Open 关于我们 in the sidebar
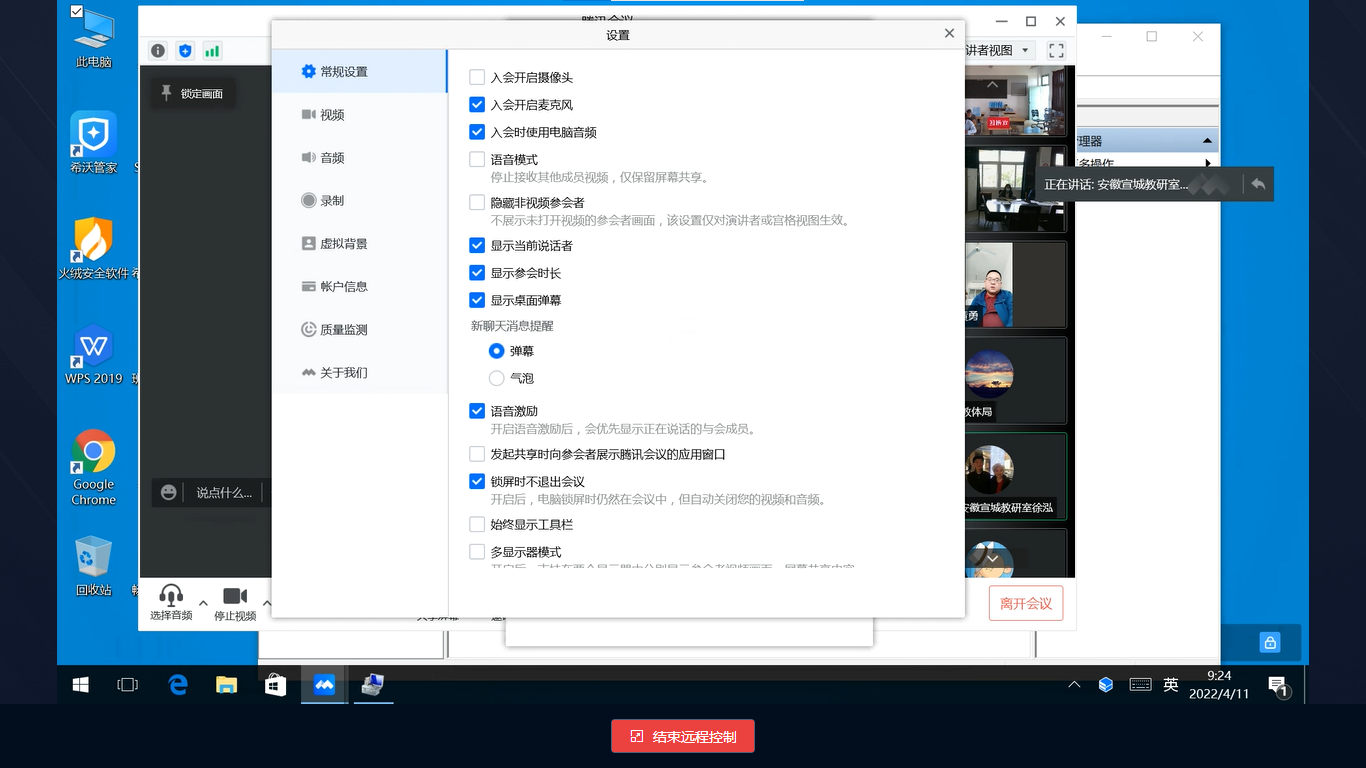The width and height of the screenshot is (1366, 768). 359,373
